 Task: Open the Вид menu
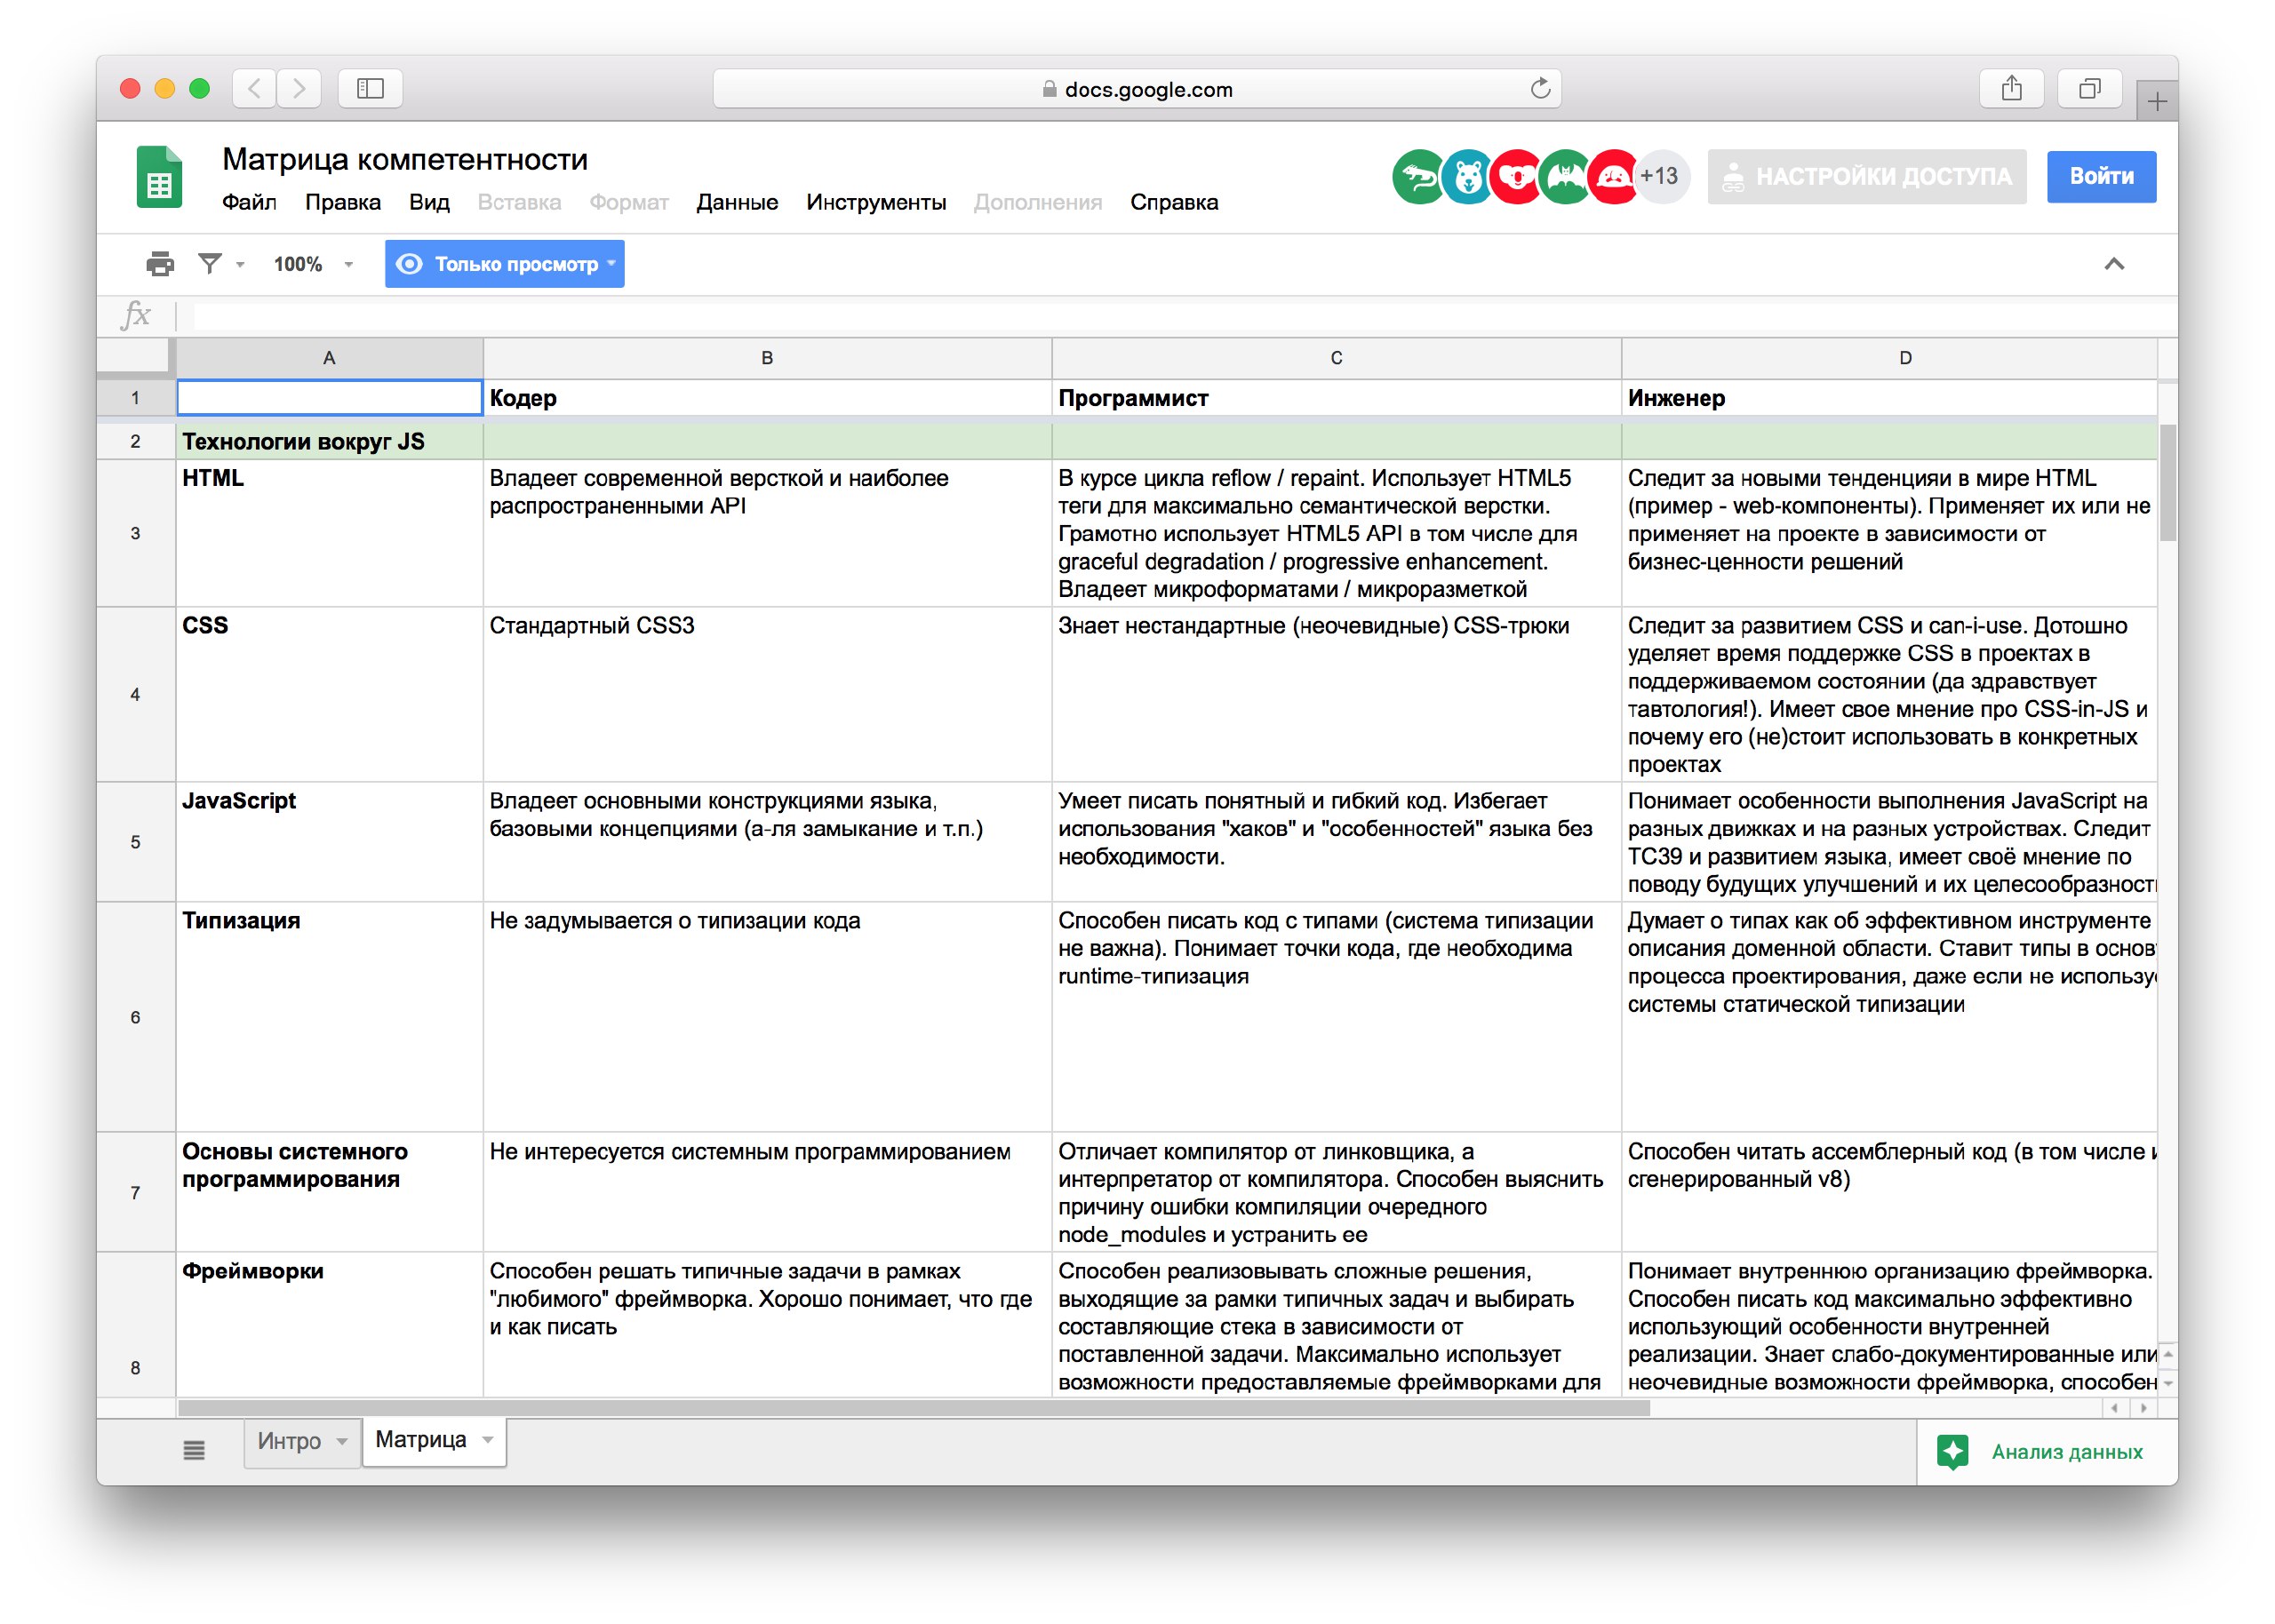point(429,203)
